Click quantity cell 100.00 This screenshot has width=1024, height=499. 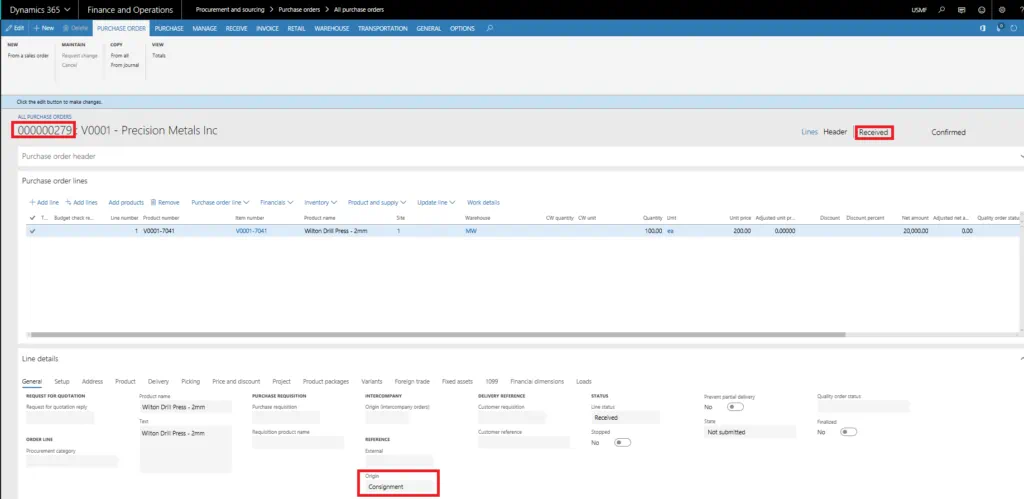652,231
